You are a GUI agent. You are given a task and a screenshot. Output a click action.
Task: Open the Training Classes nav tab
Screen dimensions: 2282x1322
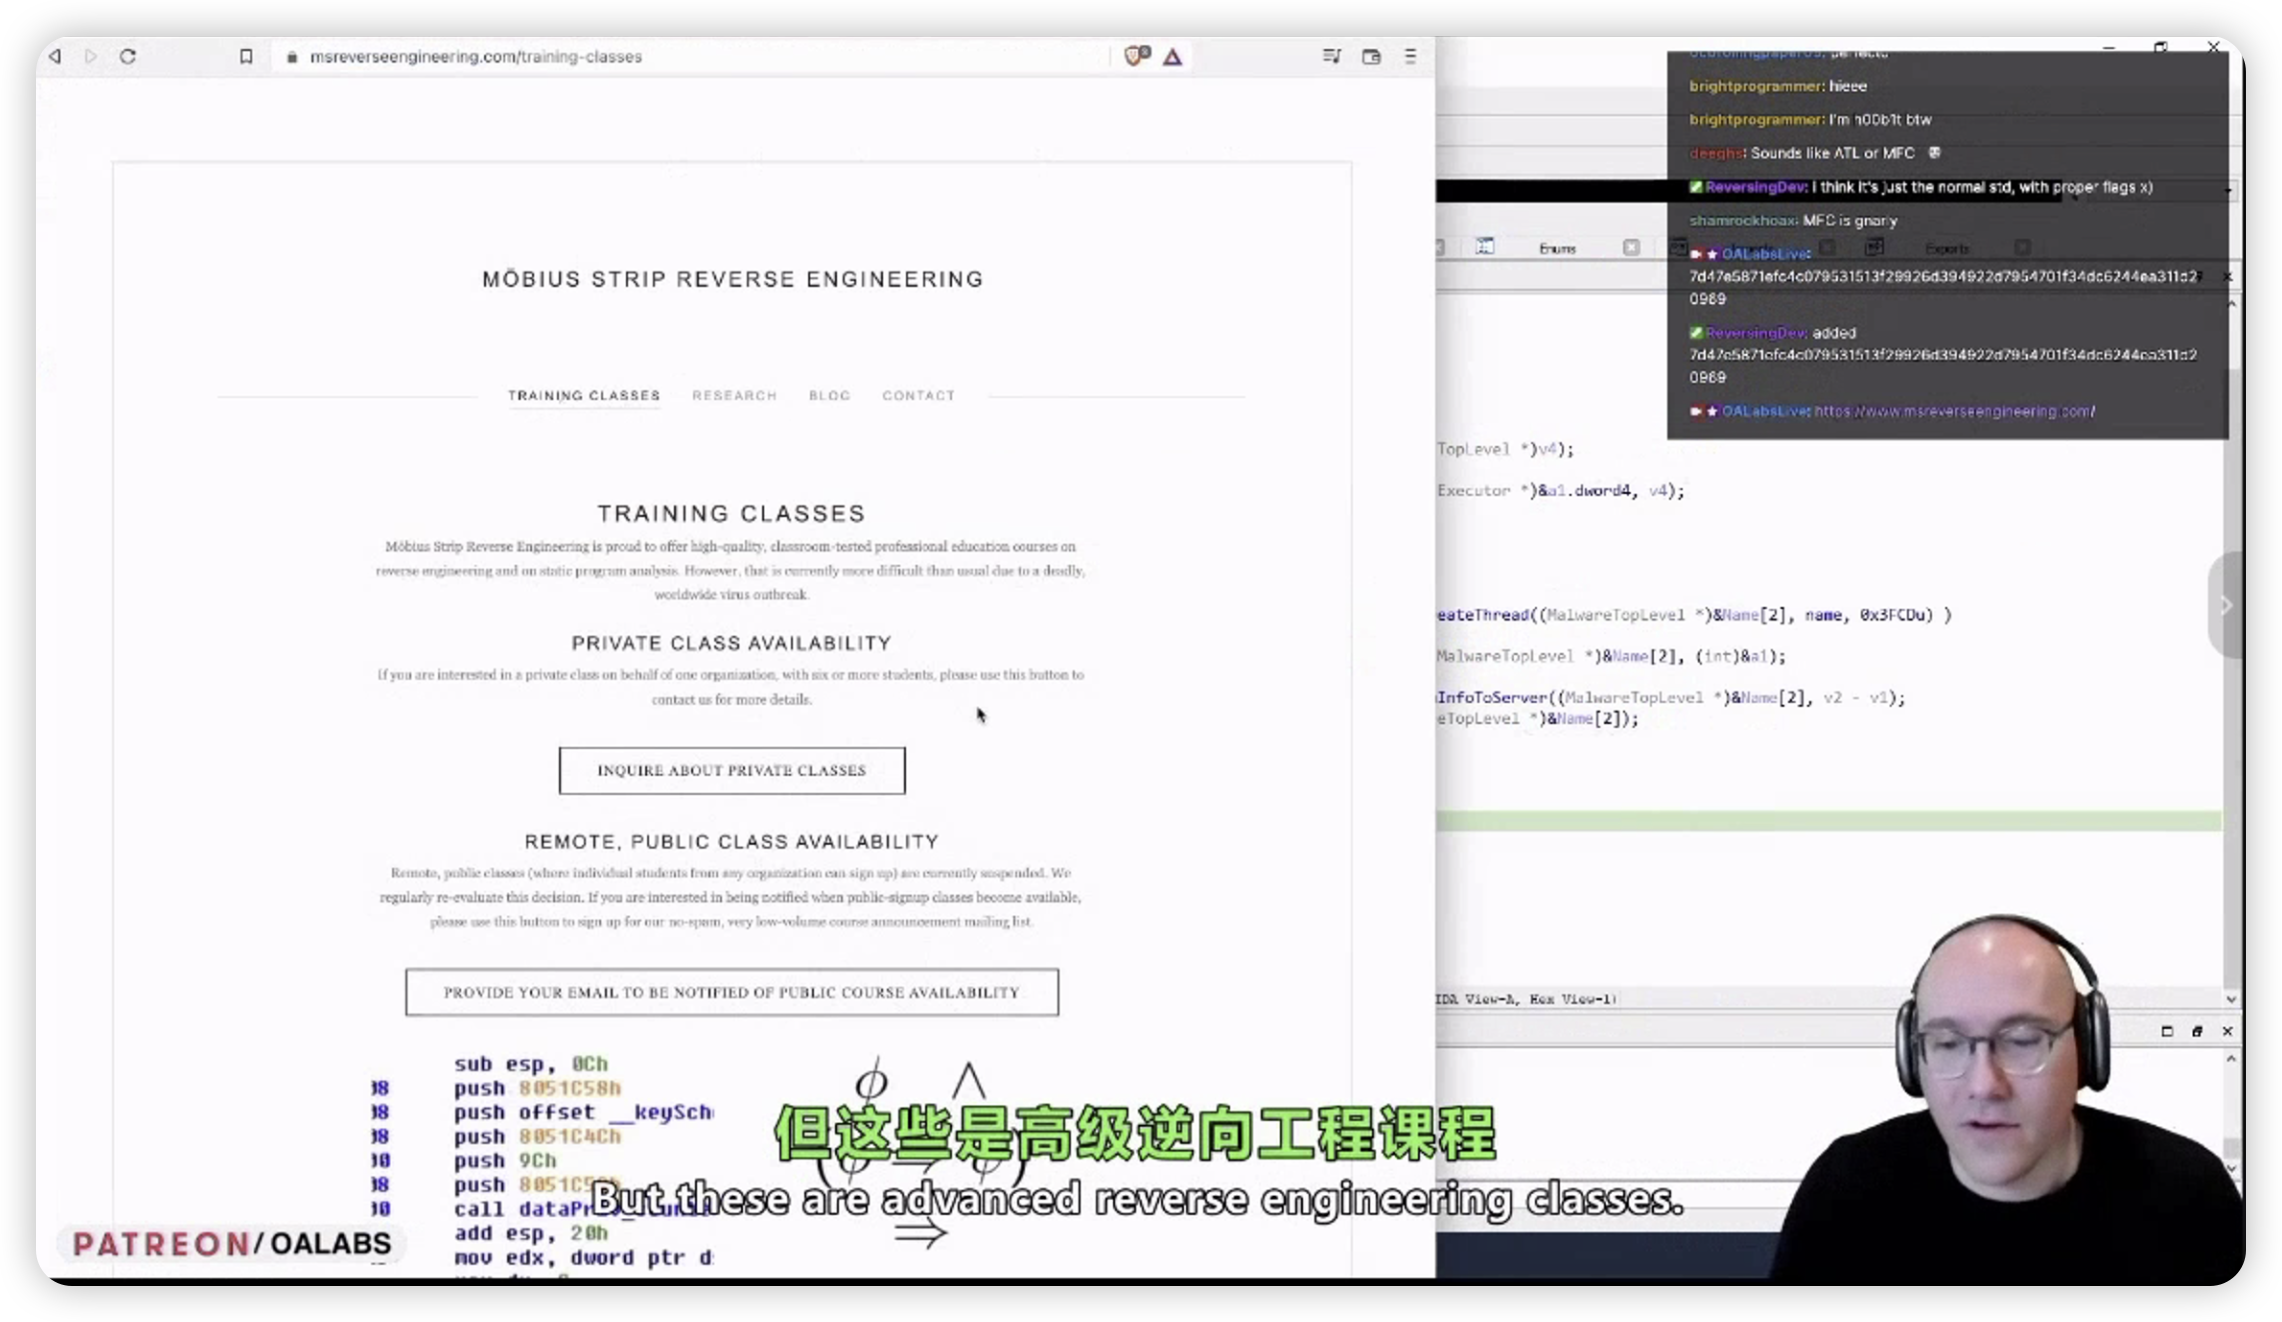584,395
